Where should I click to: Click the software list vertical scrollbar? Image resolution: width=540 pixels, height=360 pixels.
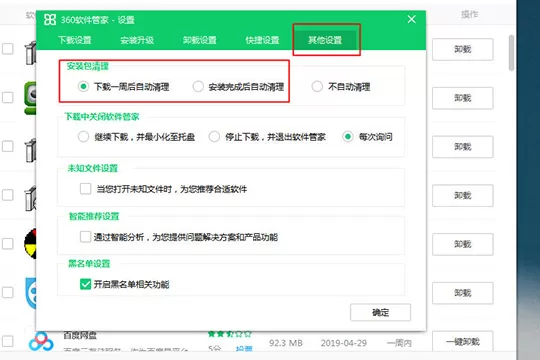point(511,53)
